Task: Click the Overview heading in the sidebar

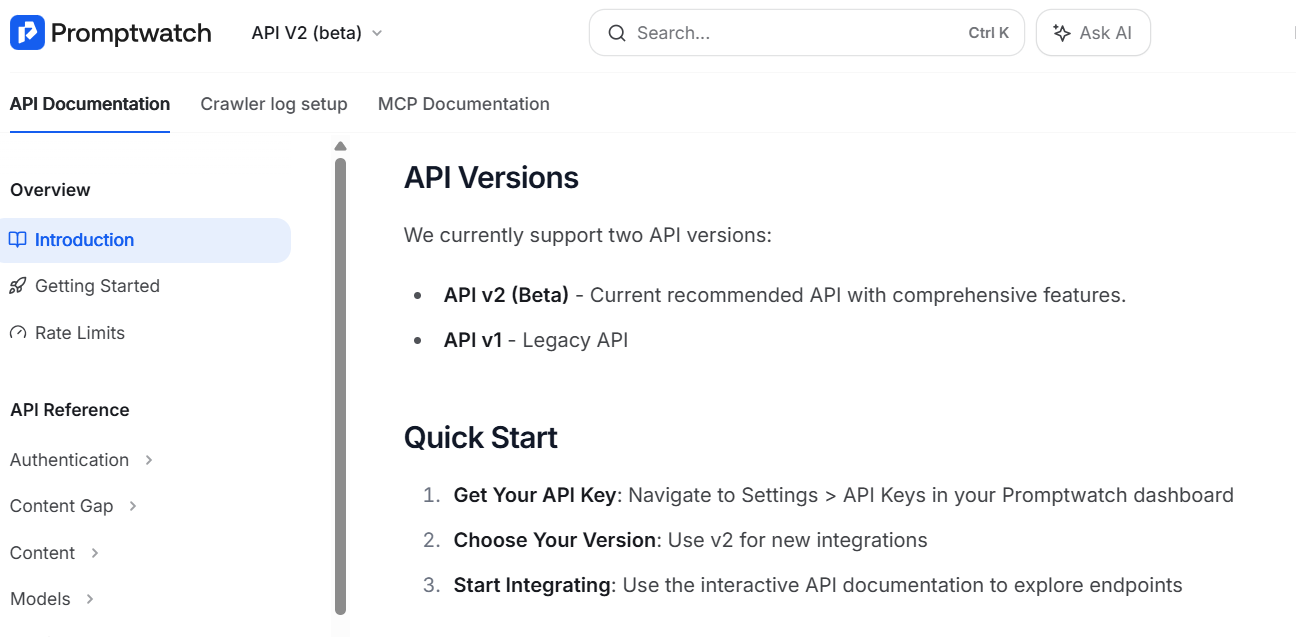Action: coord(49,189)
